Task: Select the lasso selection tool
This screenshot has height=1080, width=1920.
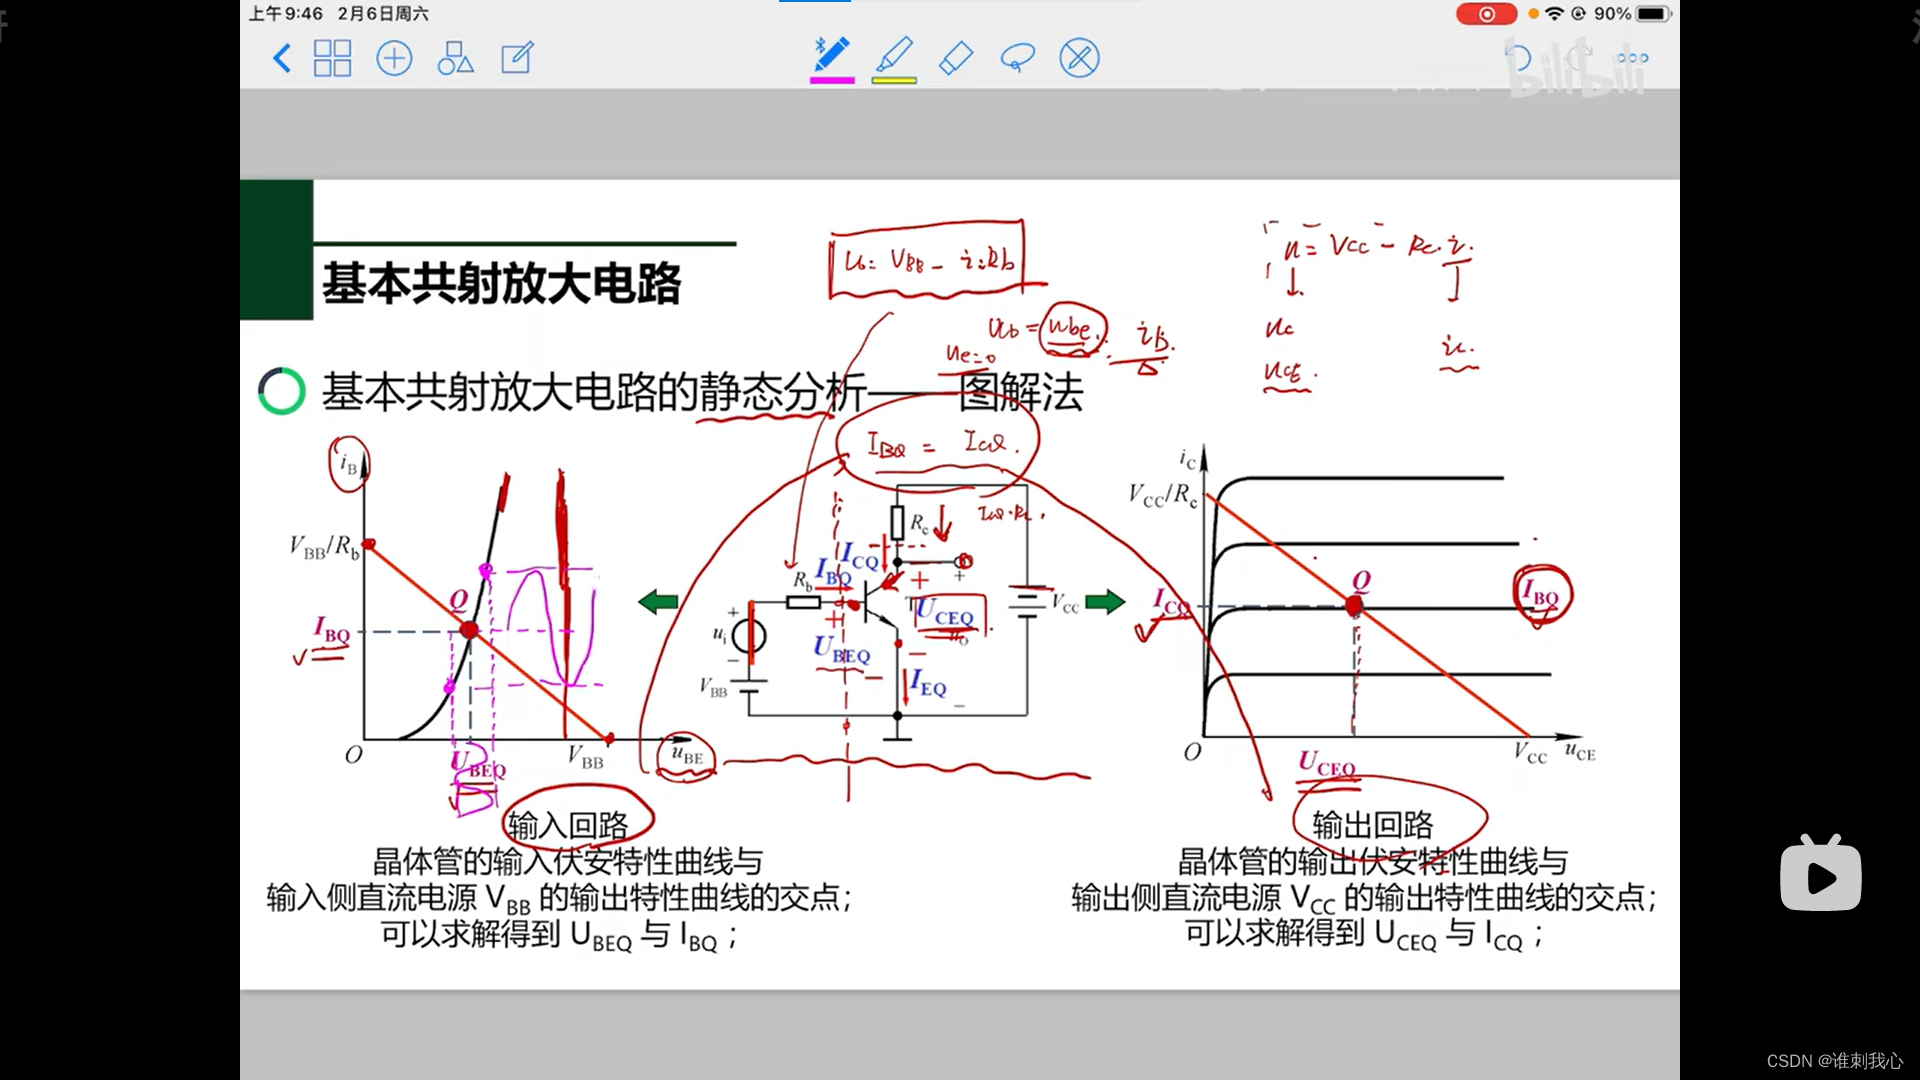Action: point(1017,58)
